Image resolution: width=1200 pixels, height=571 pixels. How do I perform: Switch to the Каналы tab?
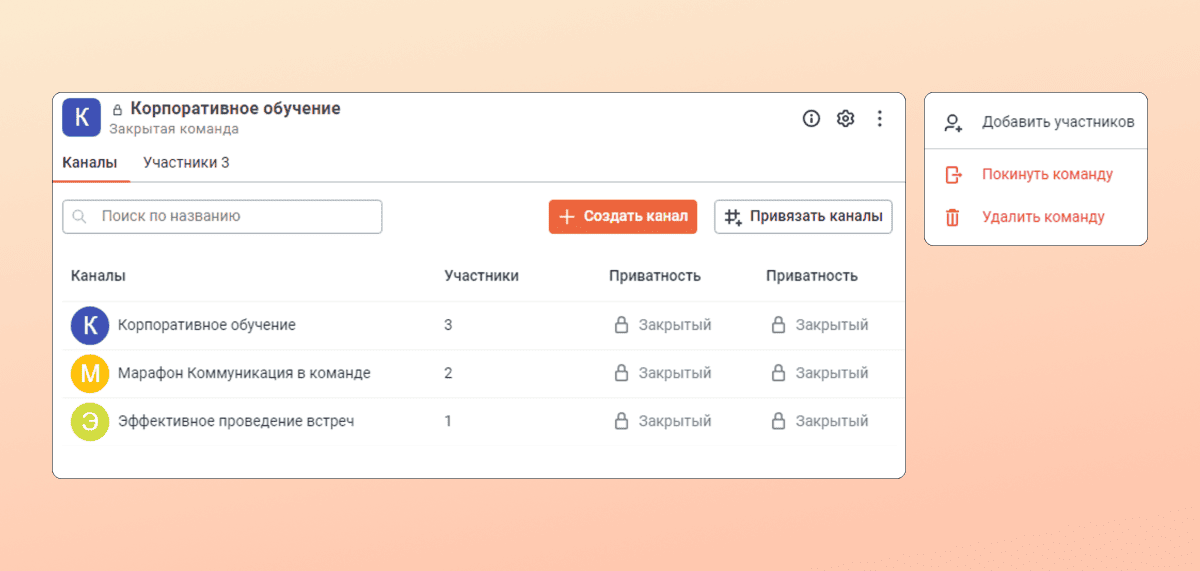point(90,162)
